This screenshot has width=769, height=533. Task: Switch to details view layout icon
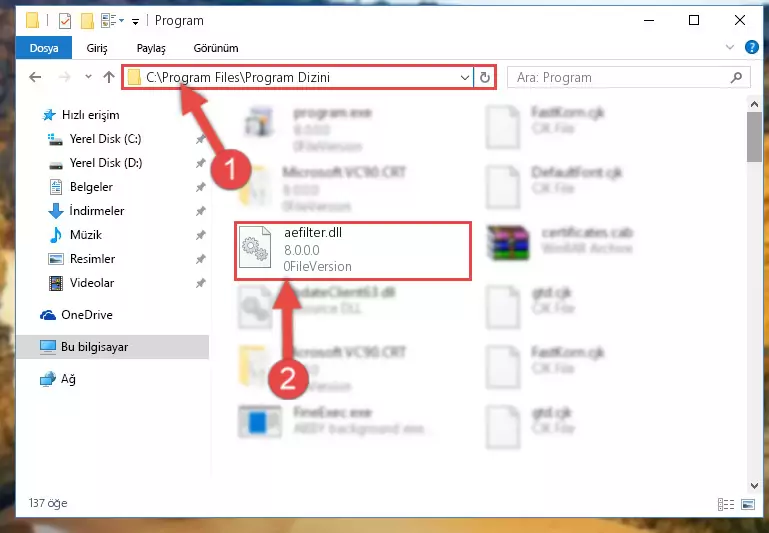click(726, 504)
